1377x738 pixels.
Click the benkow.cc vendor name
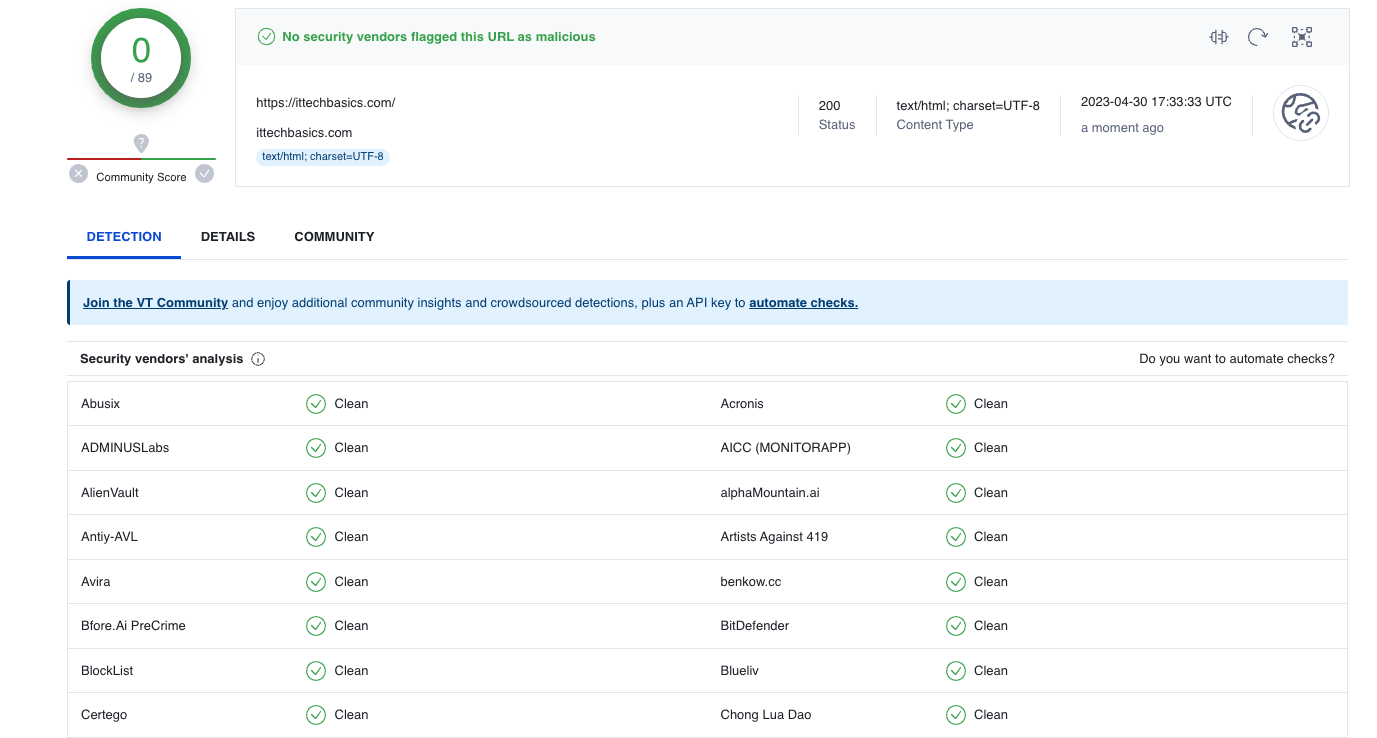click(x=751, y=582)
